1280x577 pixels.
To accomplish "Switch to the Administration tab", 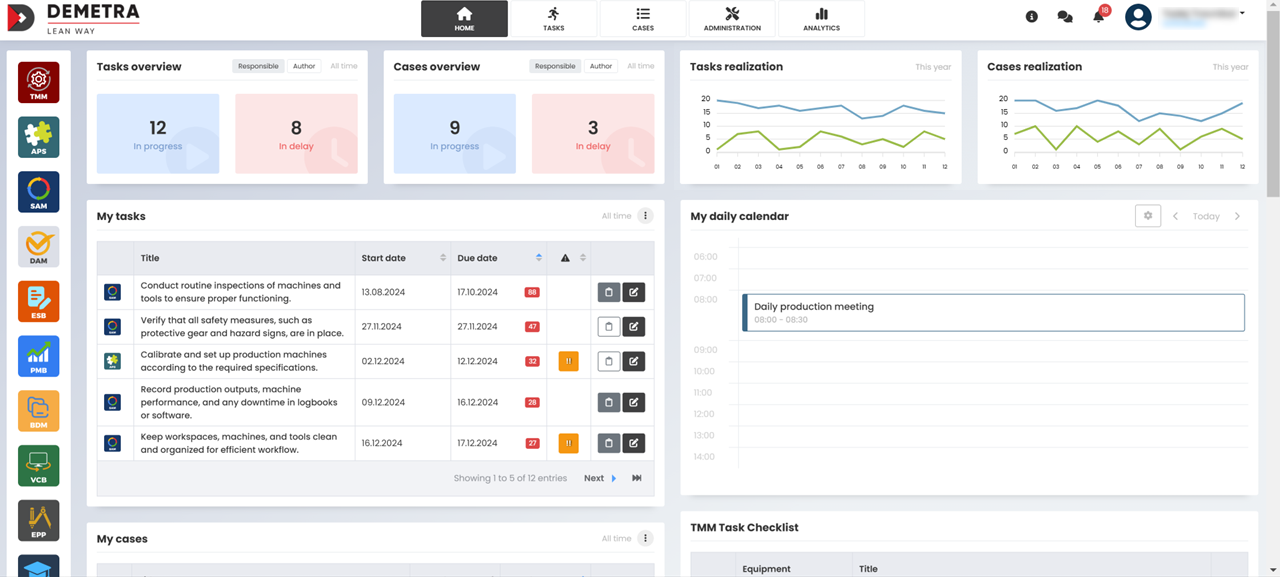I will pyautogui.click(x=732, y=19).
